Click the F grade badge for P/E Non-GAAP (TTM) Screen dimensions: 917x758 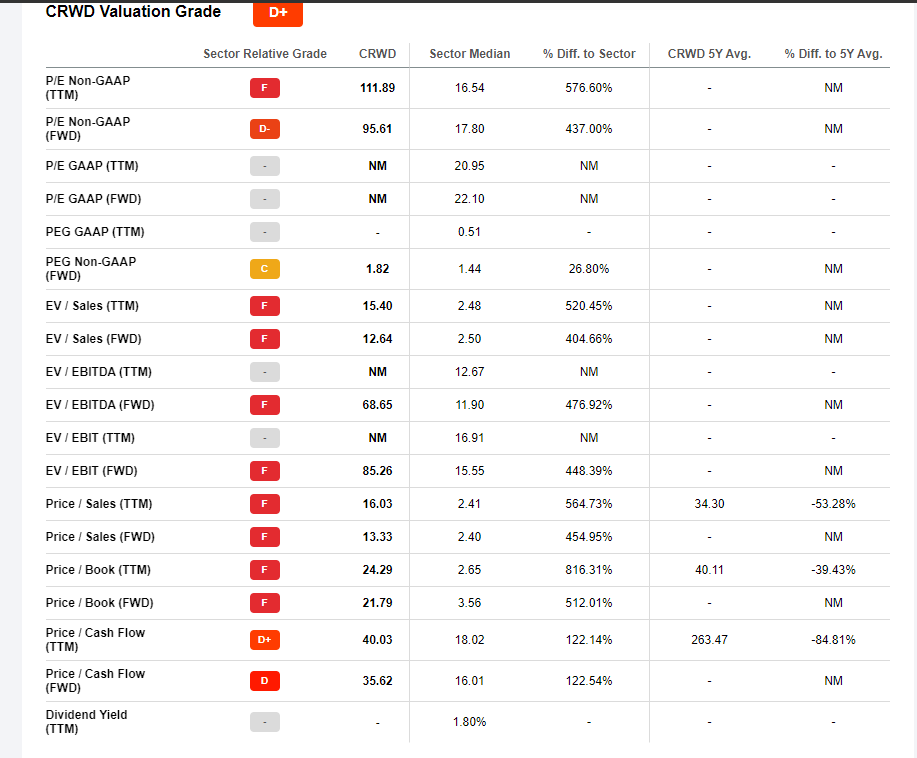pyautogui.click(x=265, y=88)
